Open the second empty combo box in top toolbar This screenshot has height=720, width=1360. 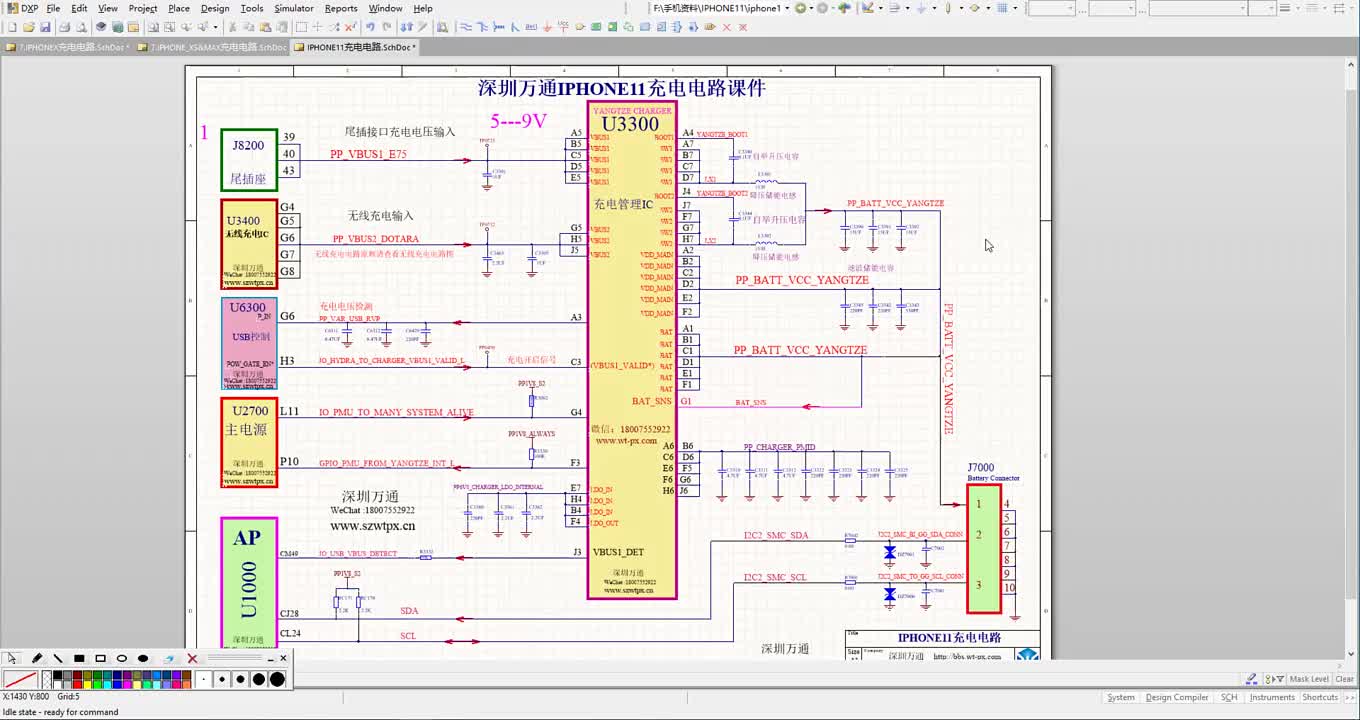click(x=1112, y=9)
